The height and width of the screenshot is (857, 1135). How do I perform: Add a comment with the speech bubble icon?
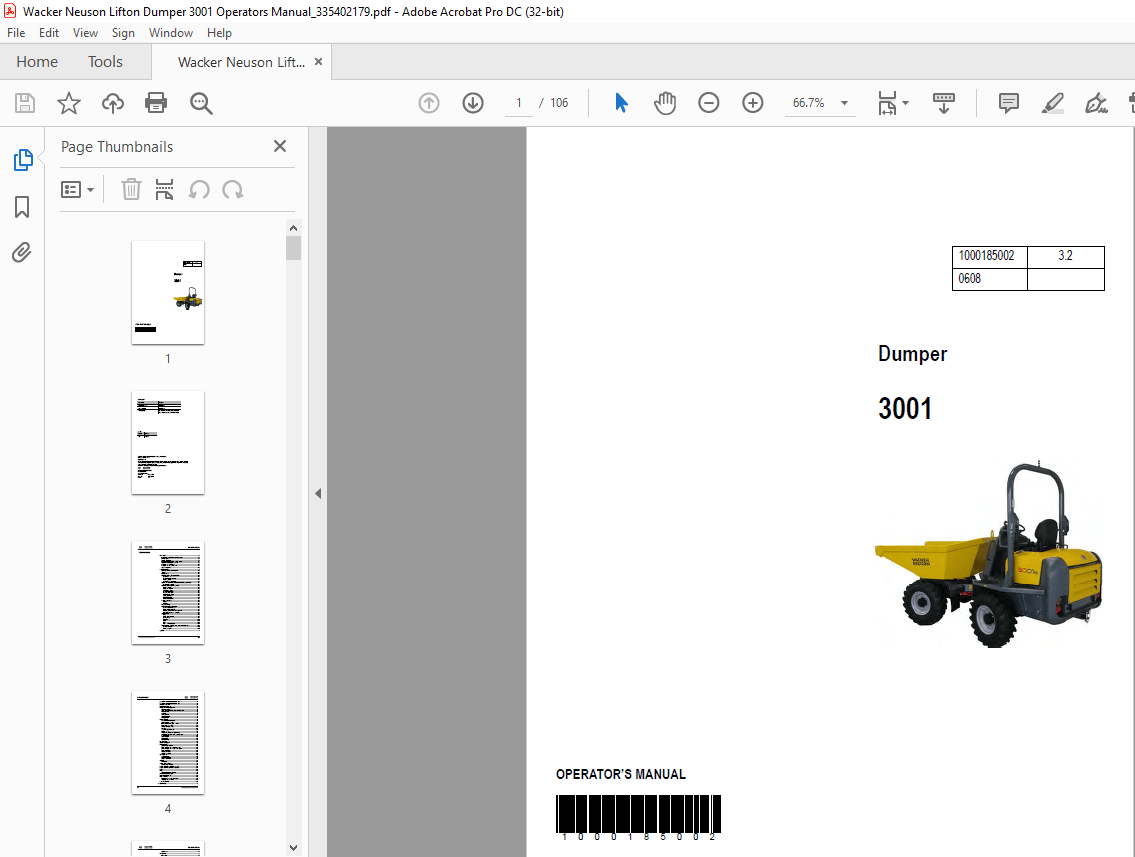(x=1008, y=103)
